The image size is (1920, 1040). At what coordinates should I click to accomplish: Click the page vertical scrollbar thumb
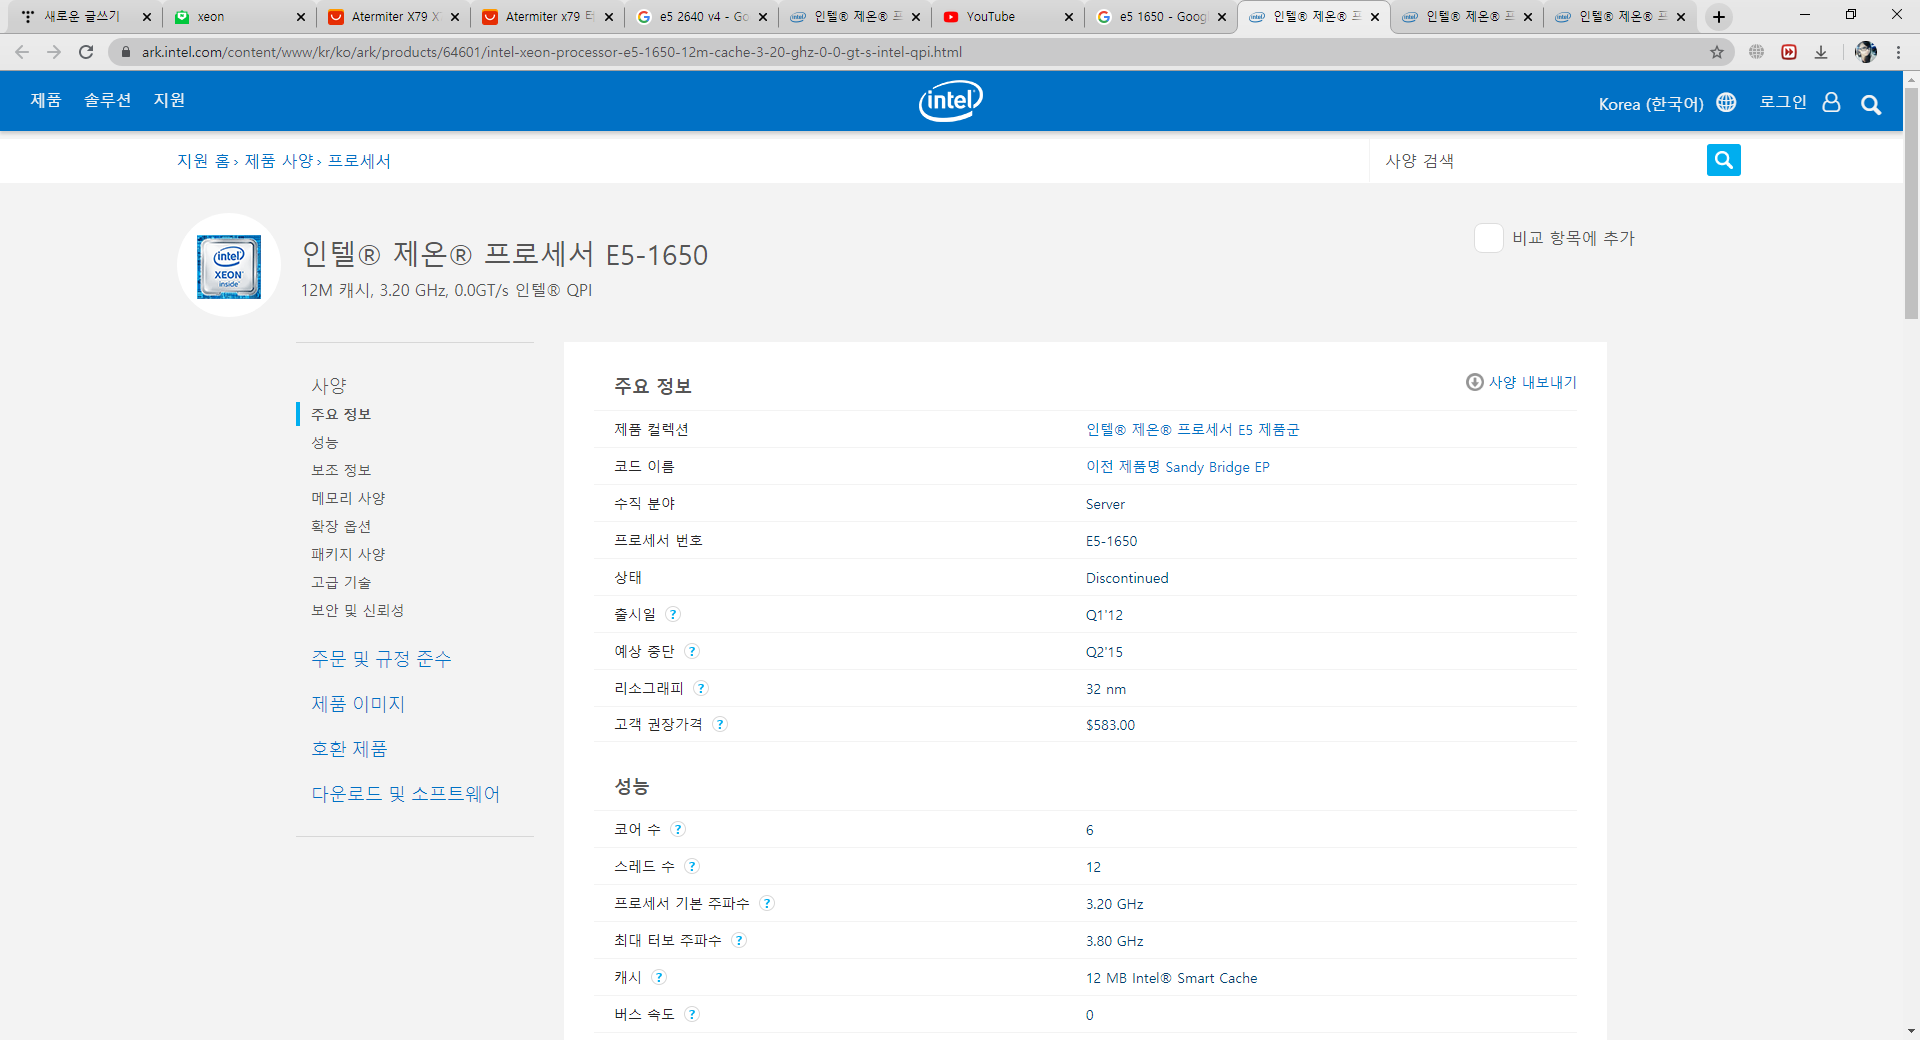1911,203
